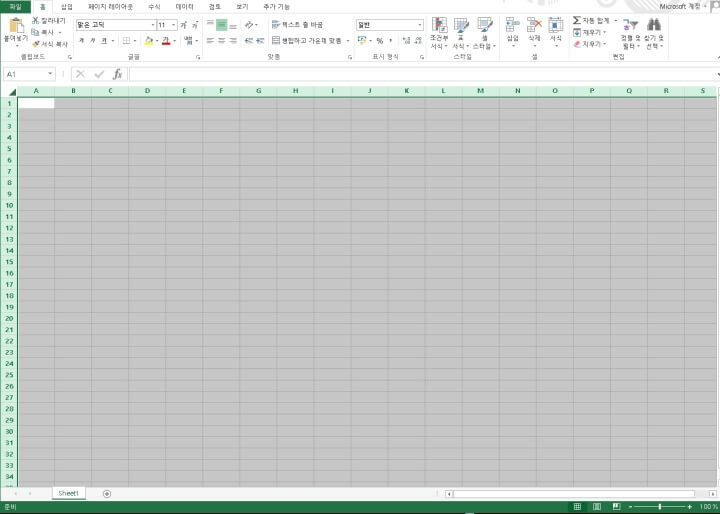Click the percent style icon
Viewport: 720px width, 514px height.
pos(380,41)
